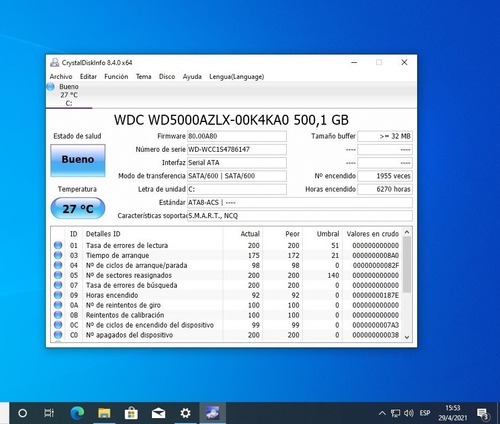Screen dimensions: 500x424
Task: Click the Estándar field ATA8-ACS
Action: 300,202
